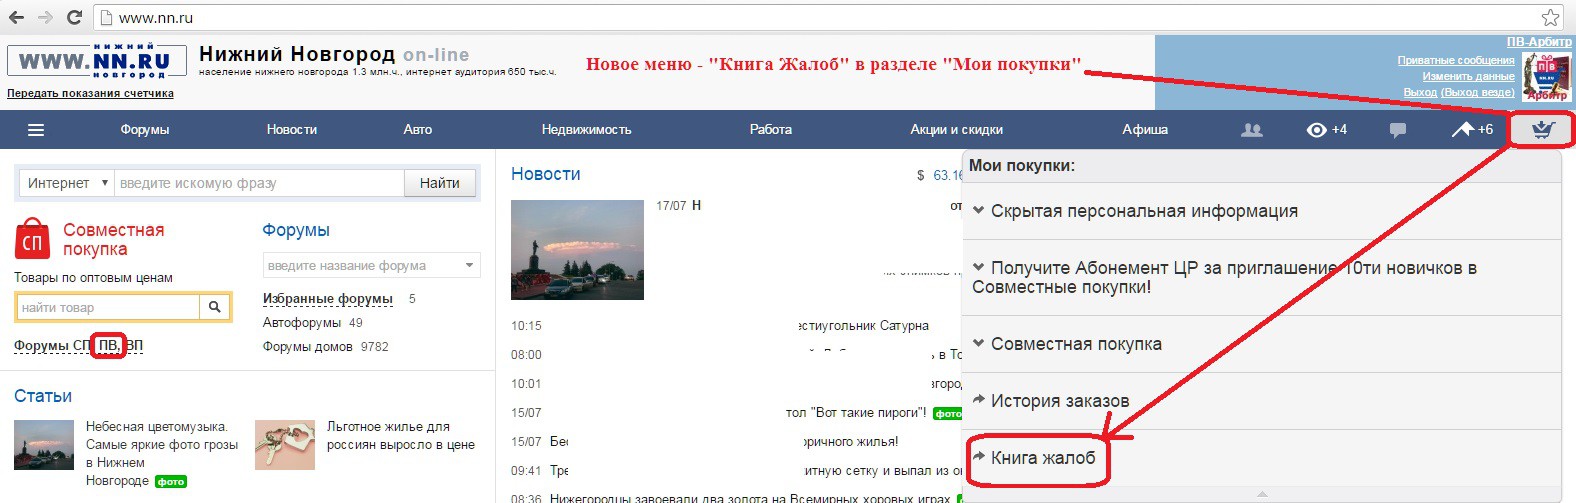Click the Выход logout link
Screen dimensions: 1576x503
point(1421,93)
